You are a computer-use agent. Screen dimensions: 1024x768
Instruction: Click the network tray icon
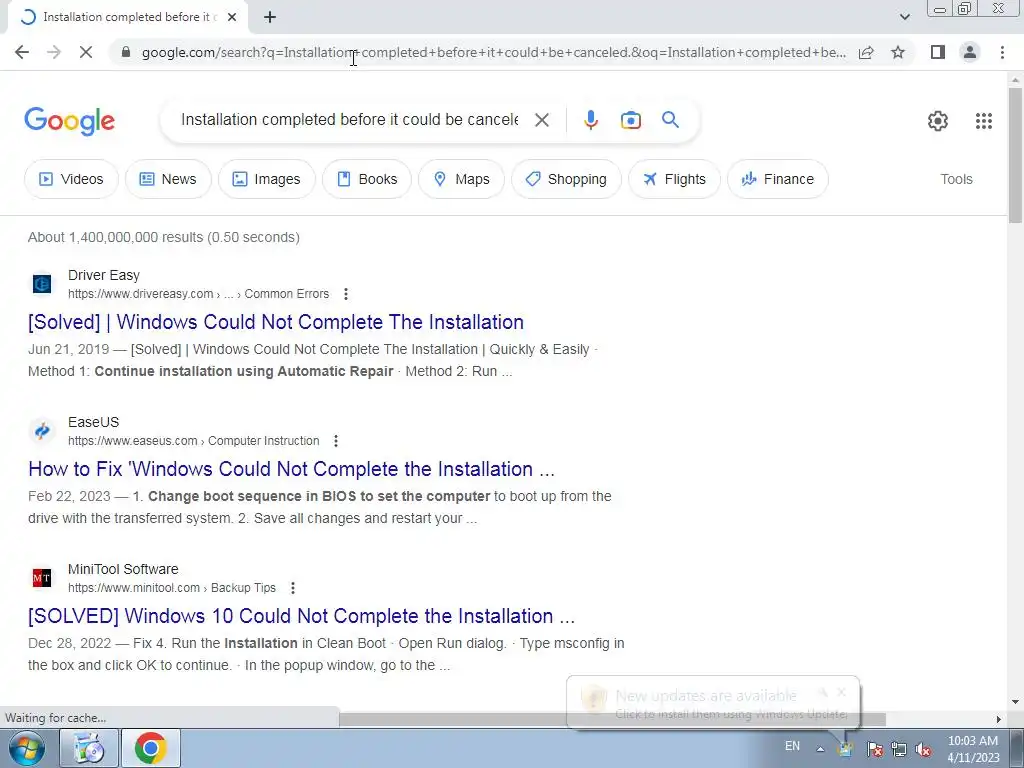899,749
